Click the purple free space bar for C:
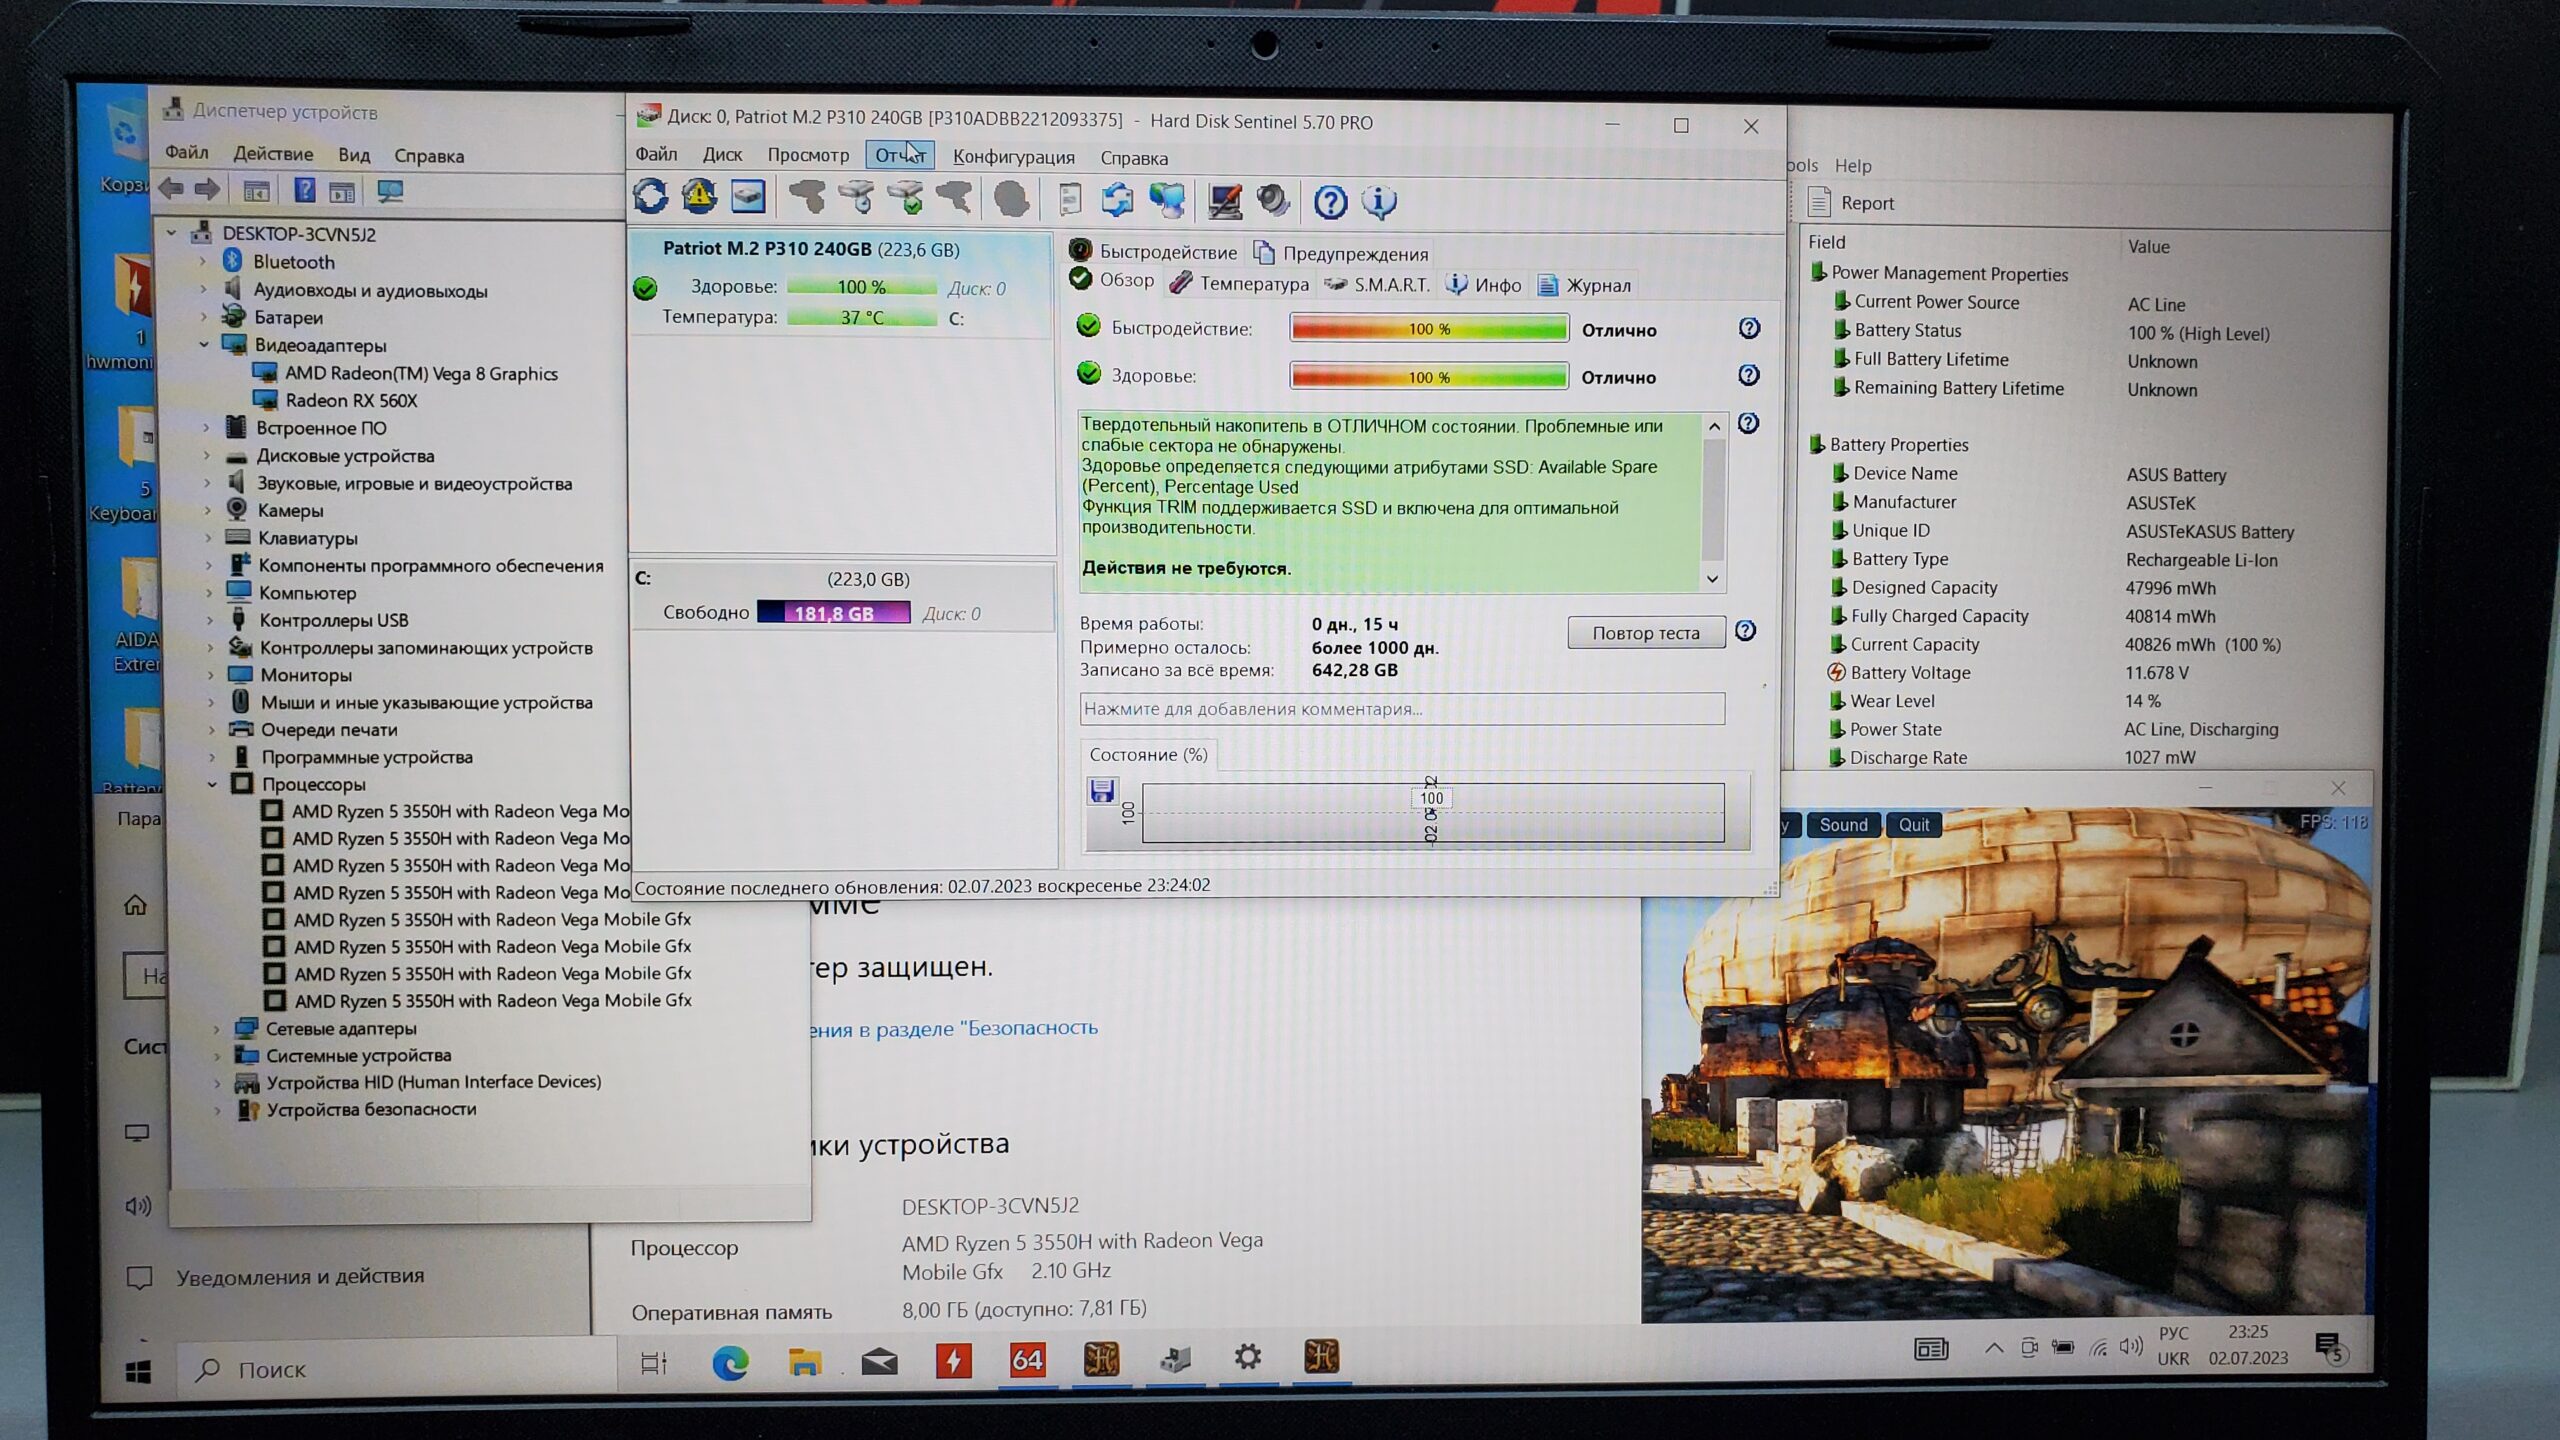The width and height of the screenshot is (2560, 1440). [833, 613]
